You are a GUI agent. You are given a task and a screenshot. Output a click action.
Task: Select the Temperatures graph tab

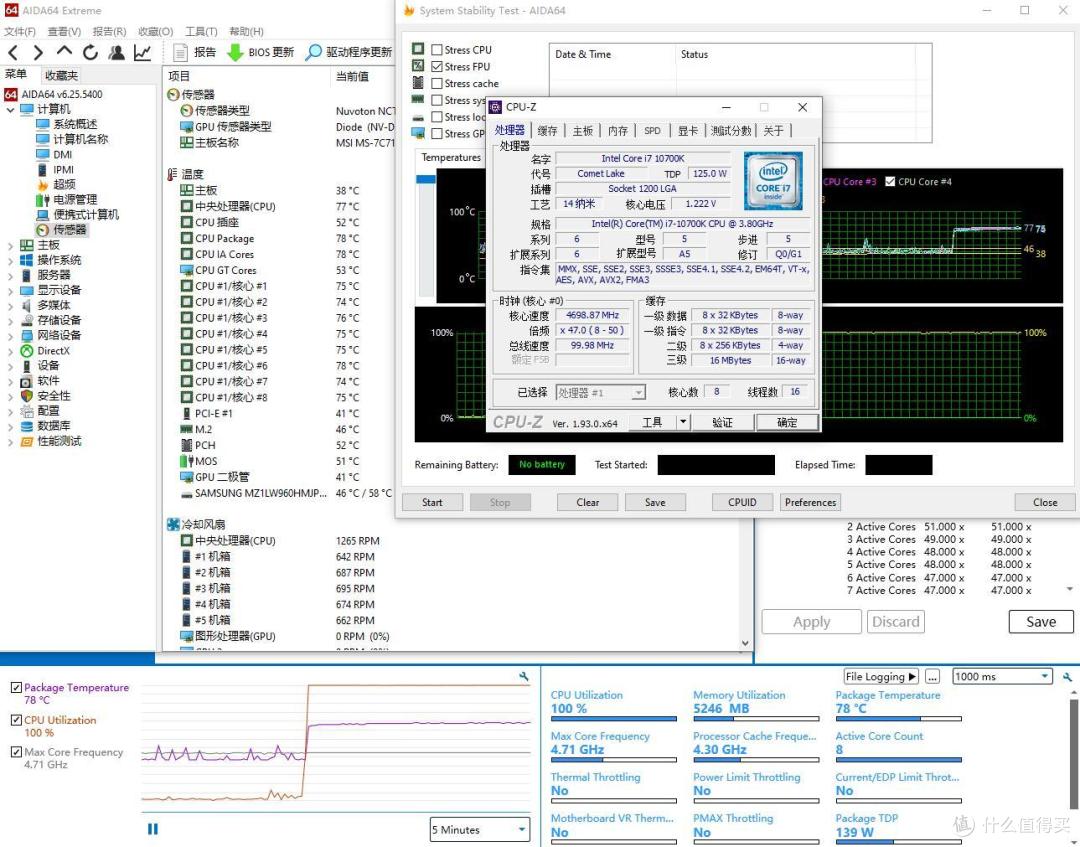pyautogui.click(x=451, y=158)
